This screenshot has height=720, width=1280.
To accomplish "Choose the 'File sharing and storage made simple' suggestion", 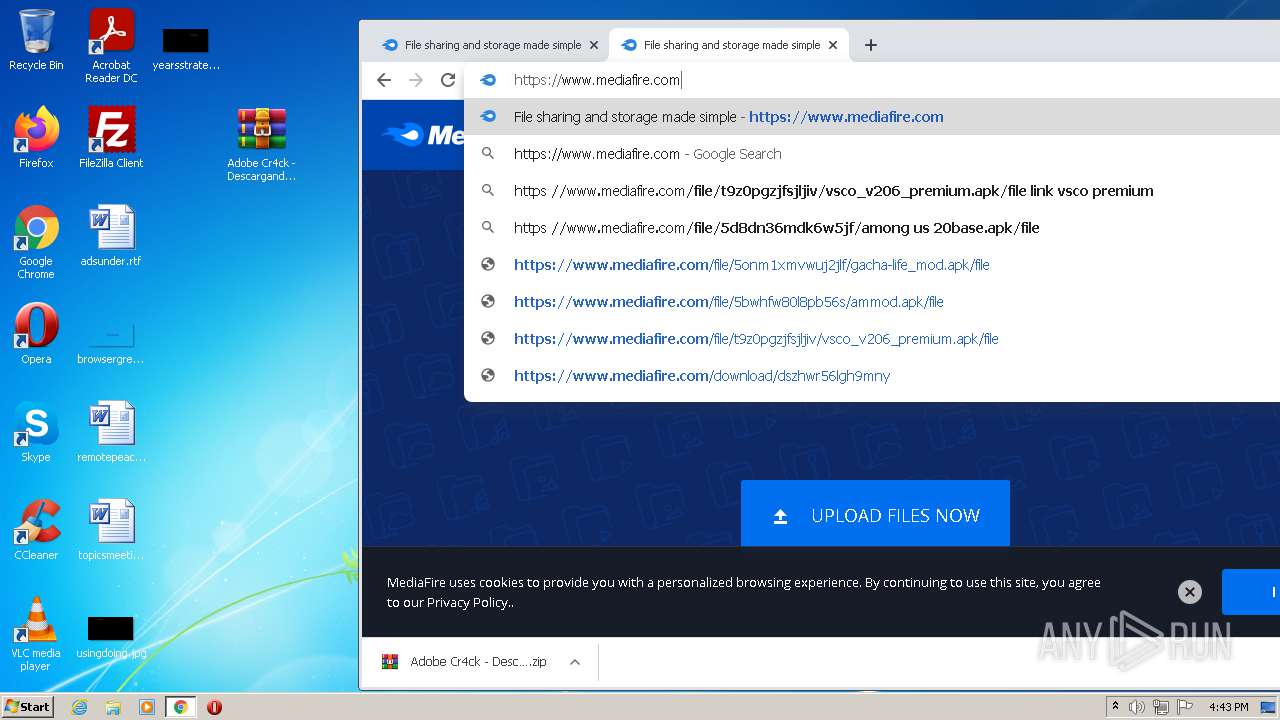I will click(x=872, y=117).
